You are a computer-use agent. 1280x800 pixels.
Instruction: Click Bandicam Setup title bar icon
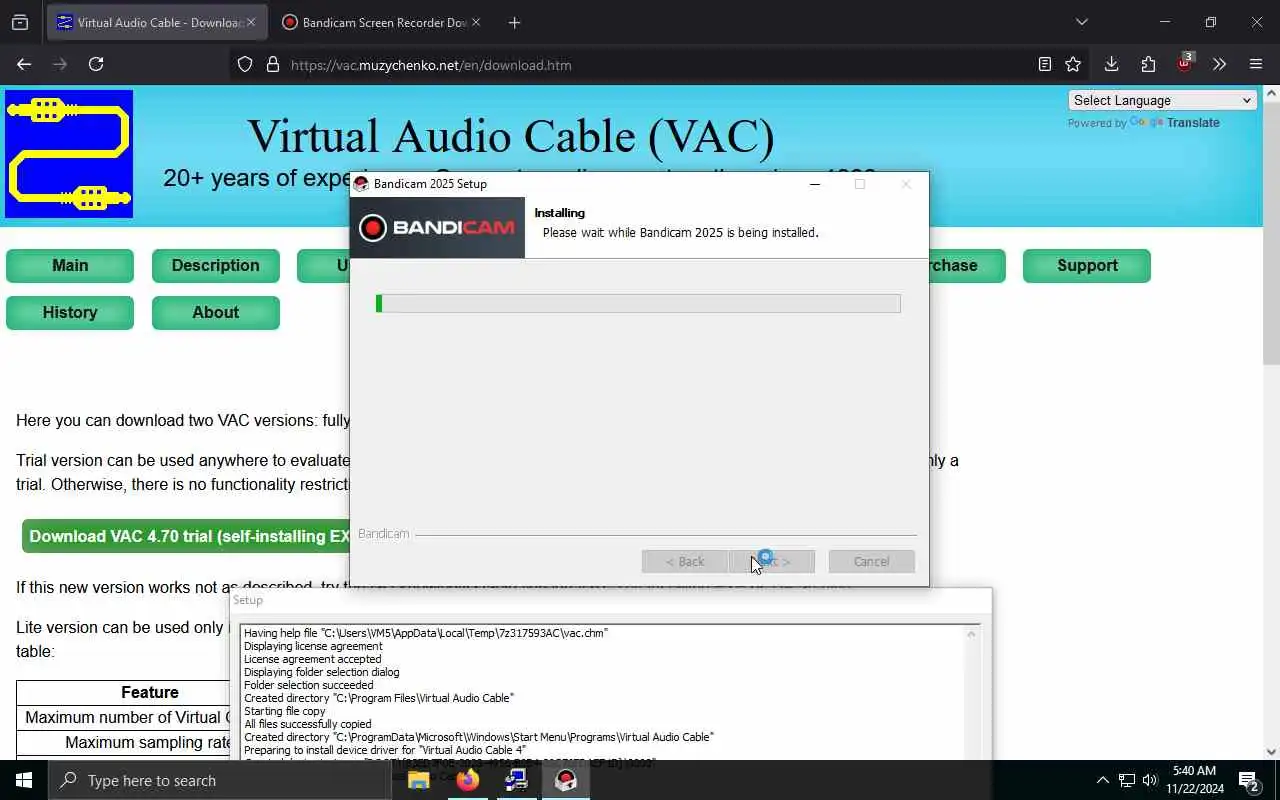click(361, 184)
